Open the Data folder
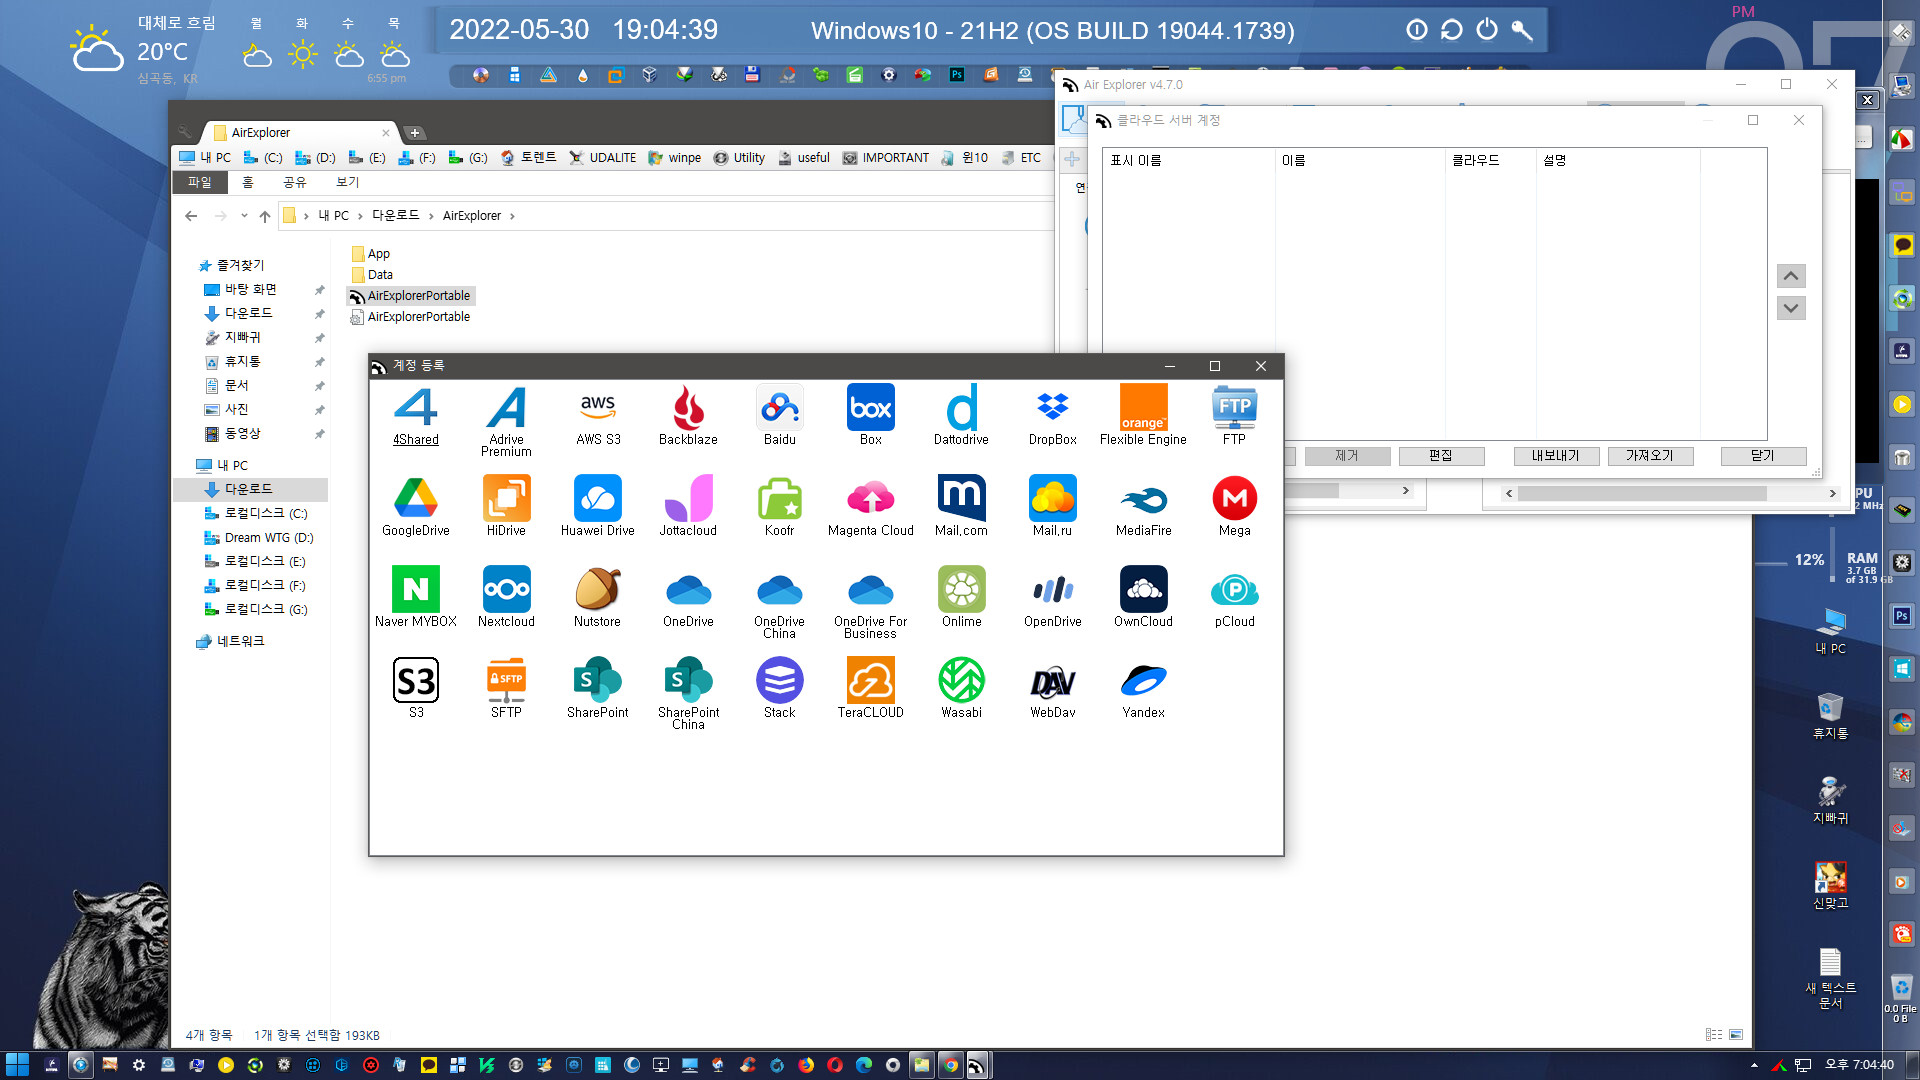The height and width of the screenshot is (1080, 1920). tap(372, 275)
